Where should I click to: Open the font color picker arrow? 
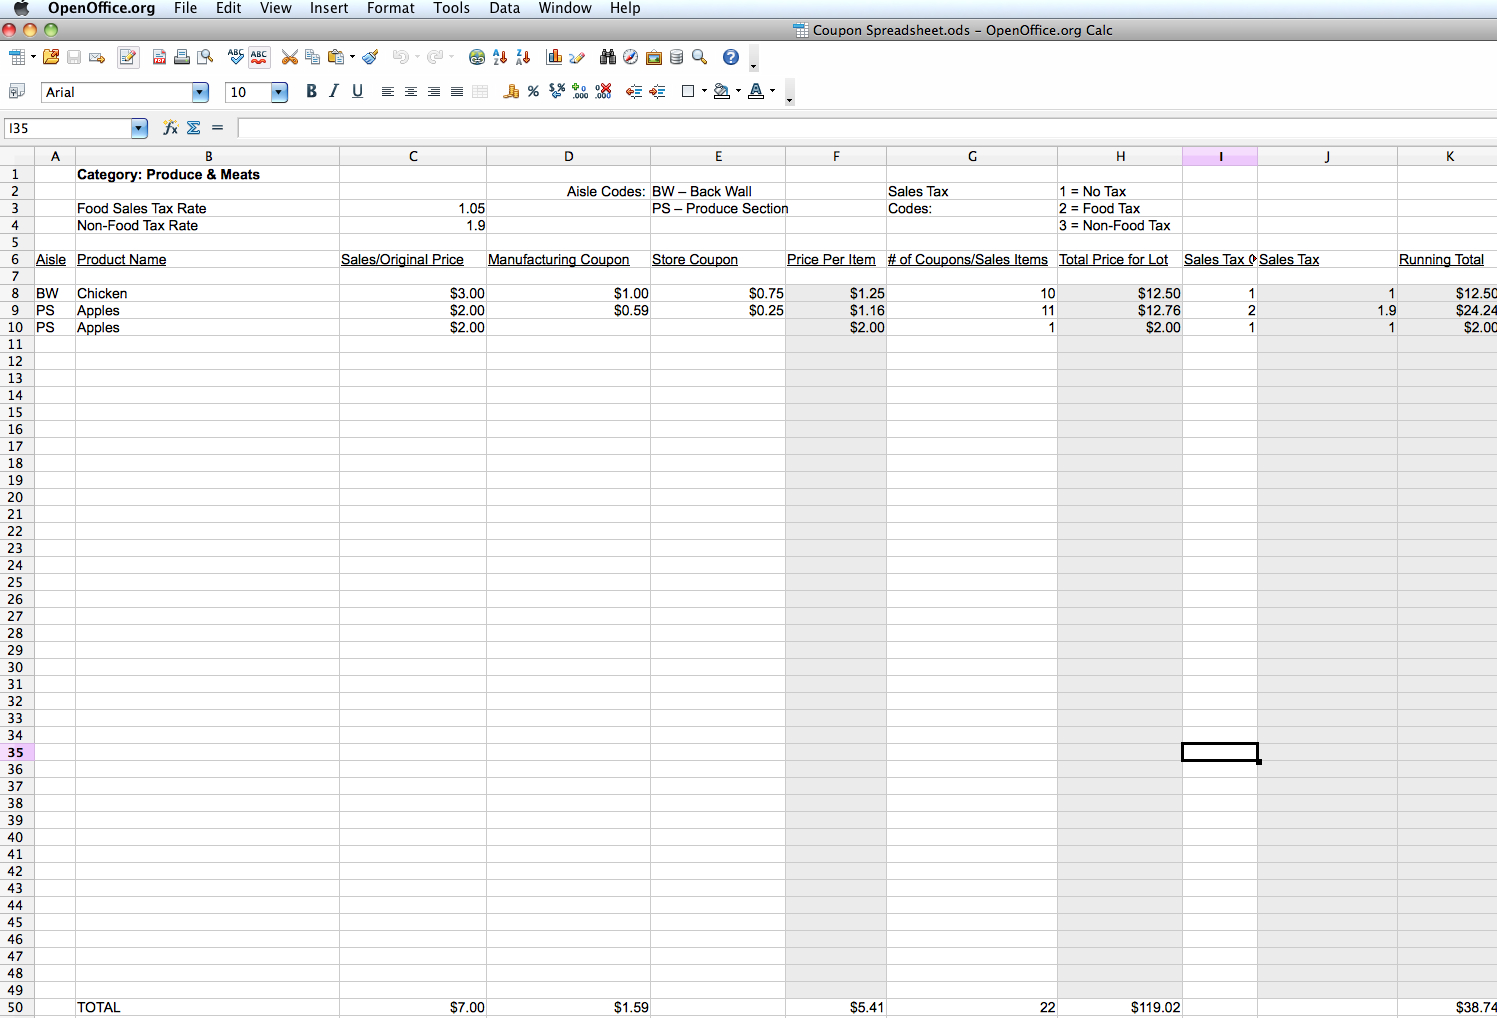(x=772, y=92)
